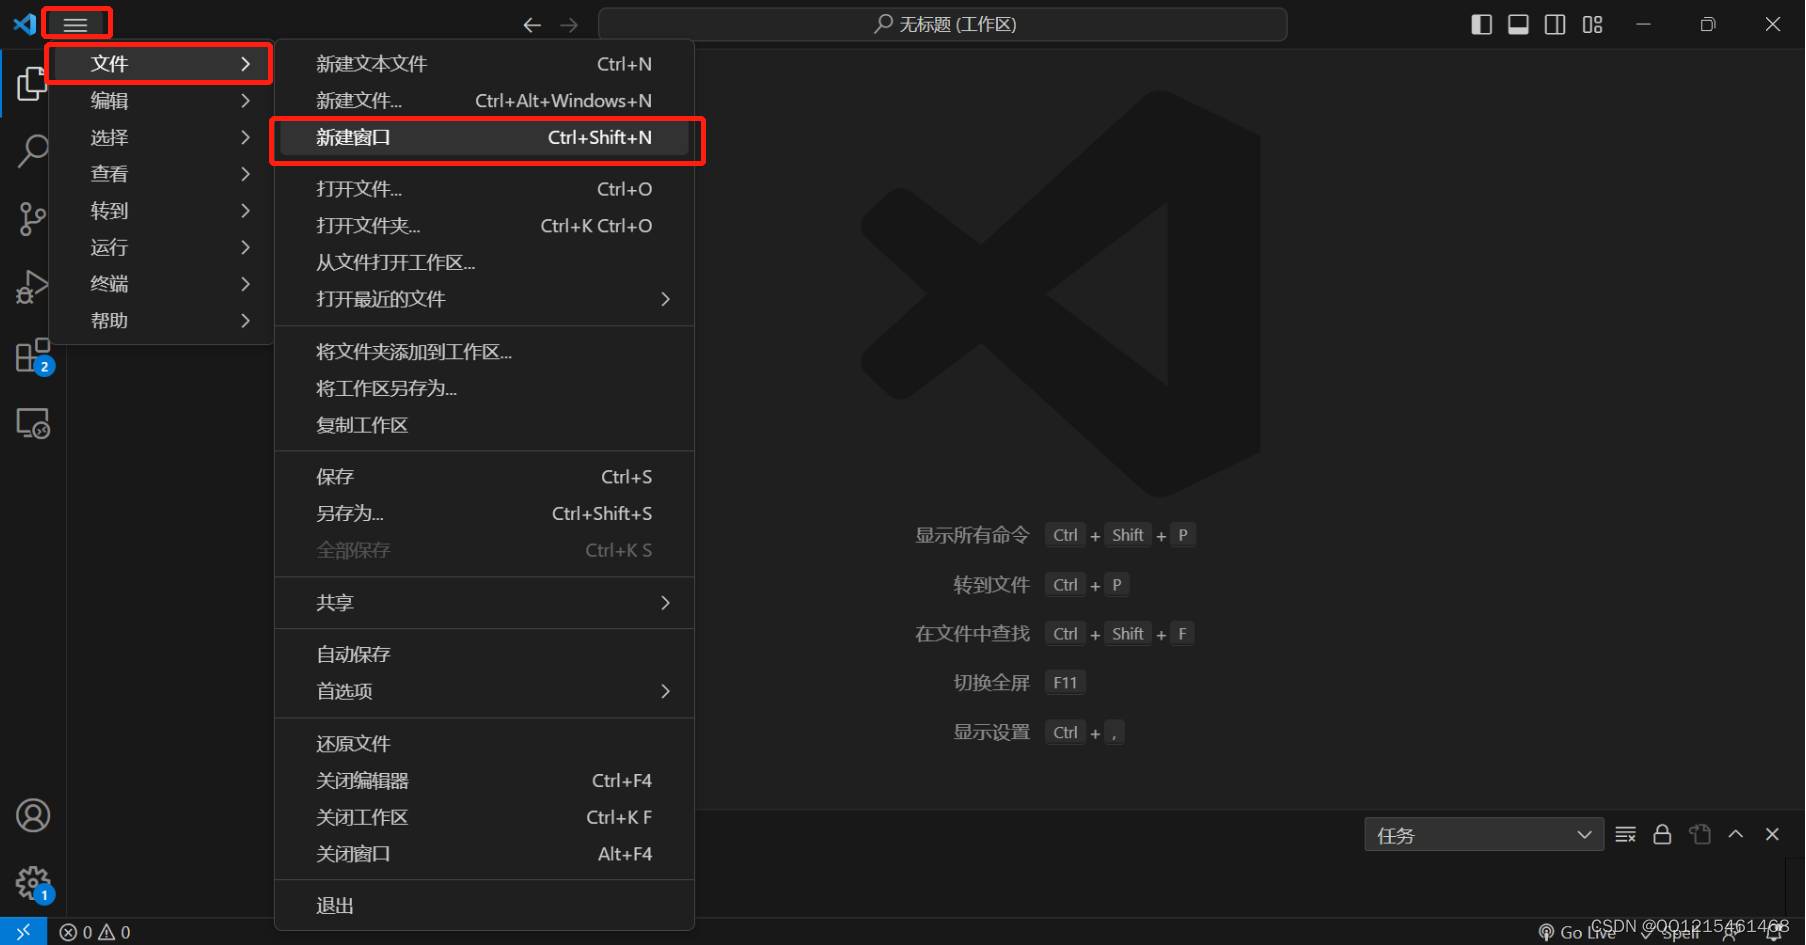The width and height of the screenshot is (1806, 945).
Task: Expand the 查看 menu
Action: point(160,174)
